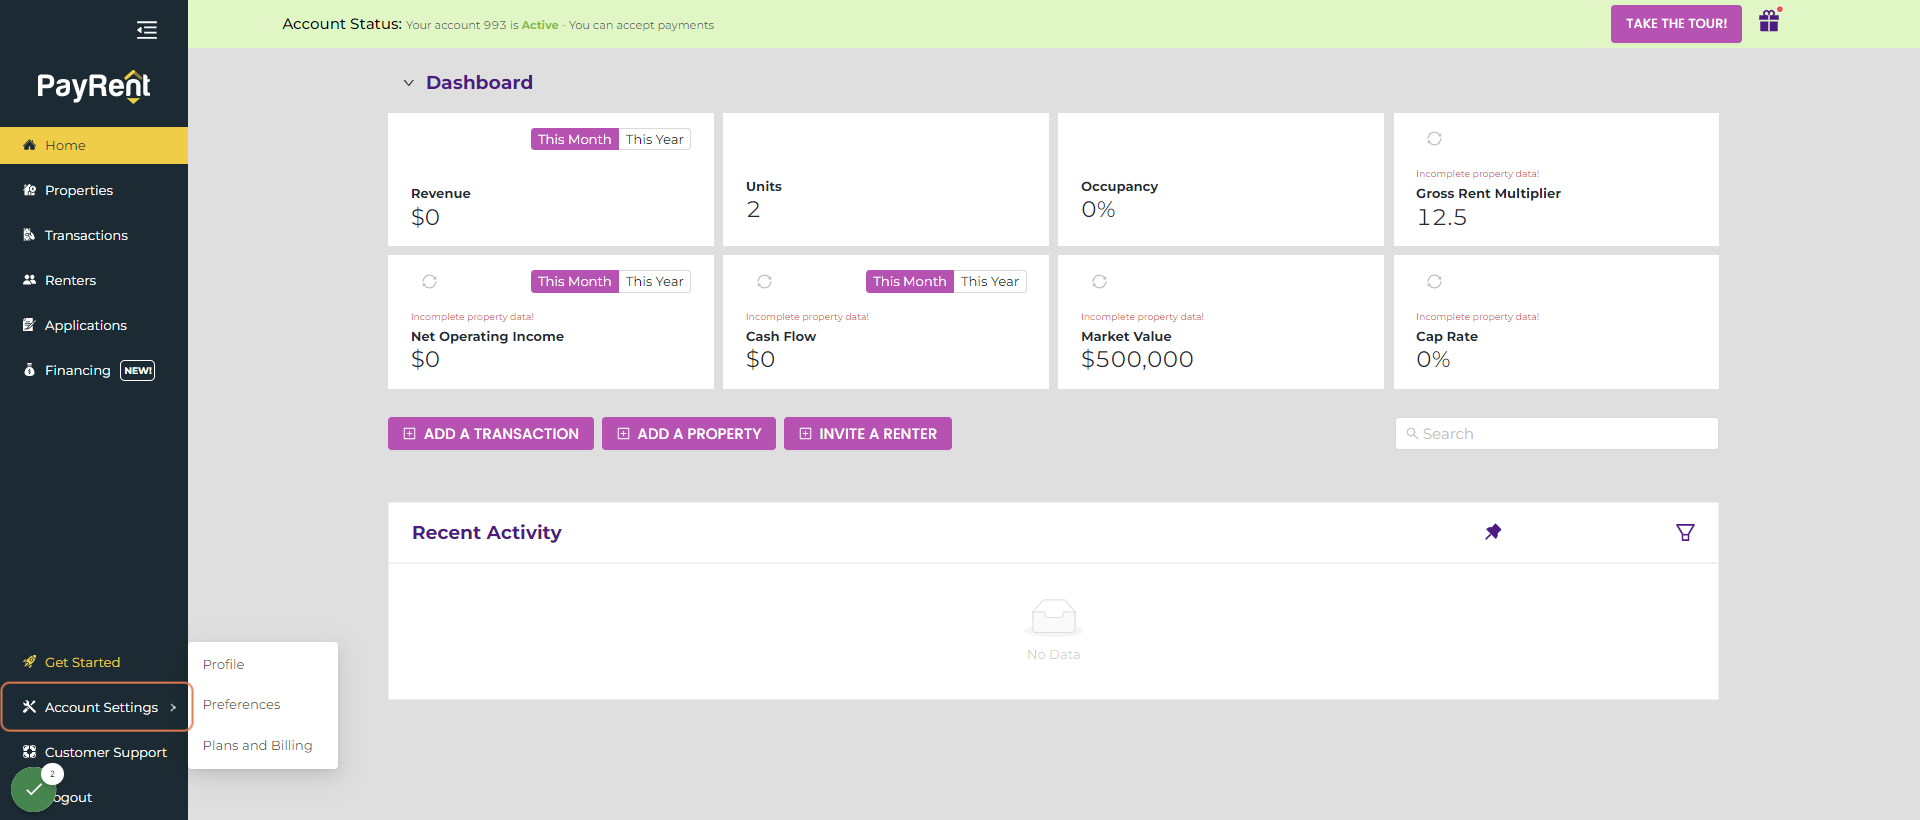Refresh the Cash Flow card
The height and width of the screenshot is (820, 1920).
(x=764, y=282)
